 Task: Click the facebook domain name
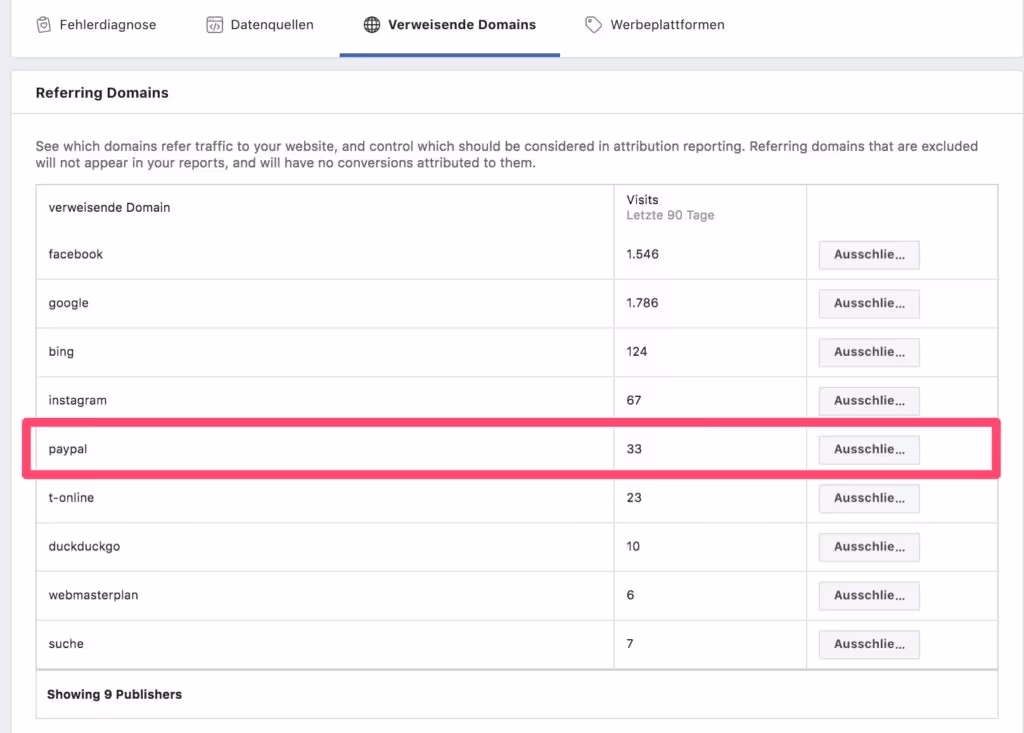(76, 254)
